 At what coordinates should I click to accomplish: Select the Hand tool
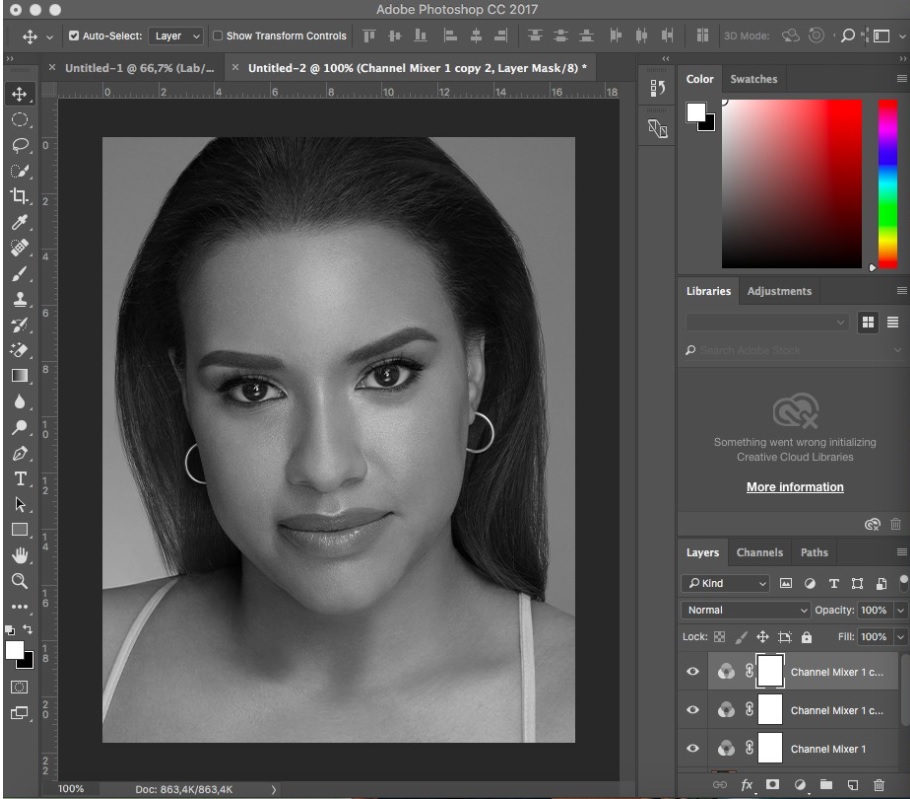click(x=19, y=556)
